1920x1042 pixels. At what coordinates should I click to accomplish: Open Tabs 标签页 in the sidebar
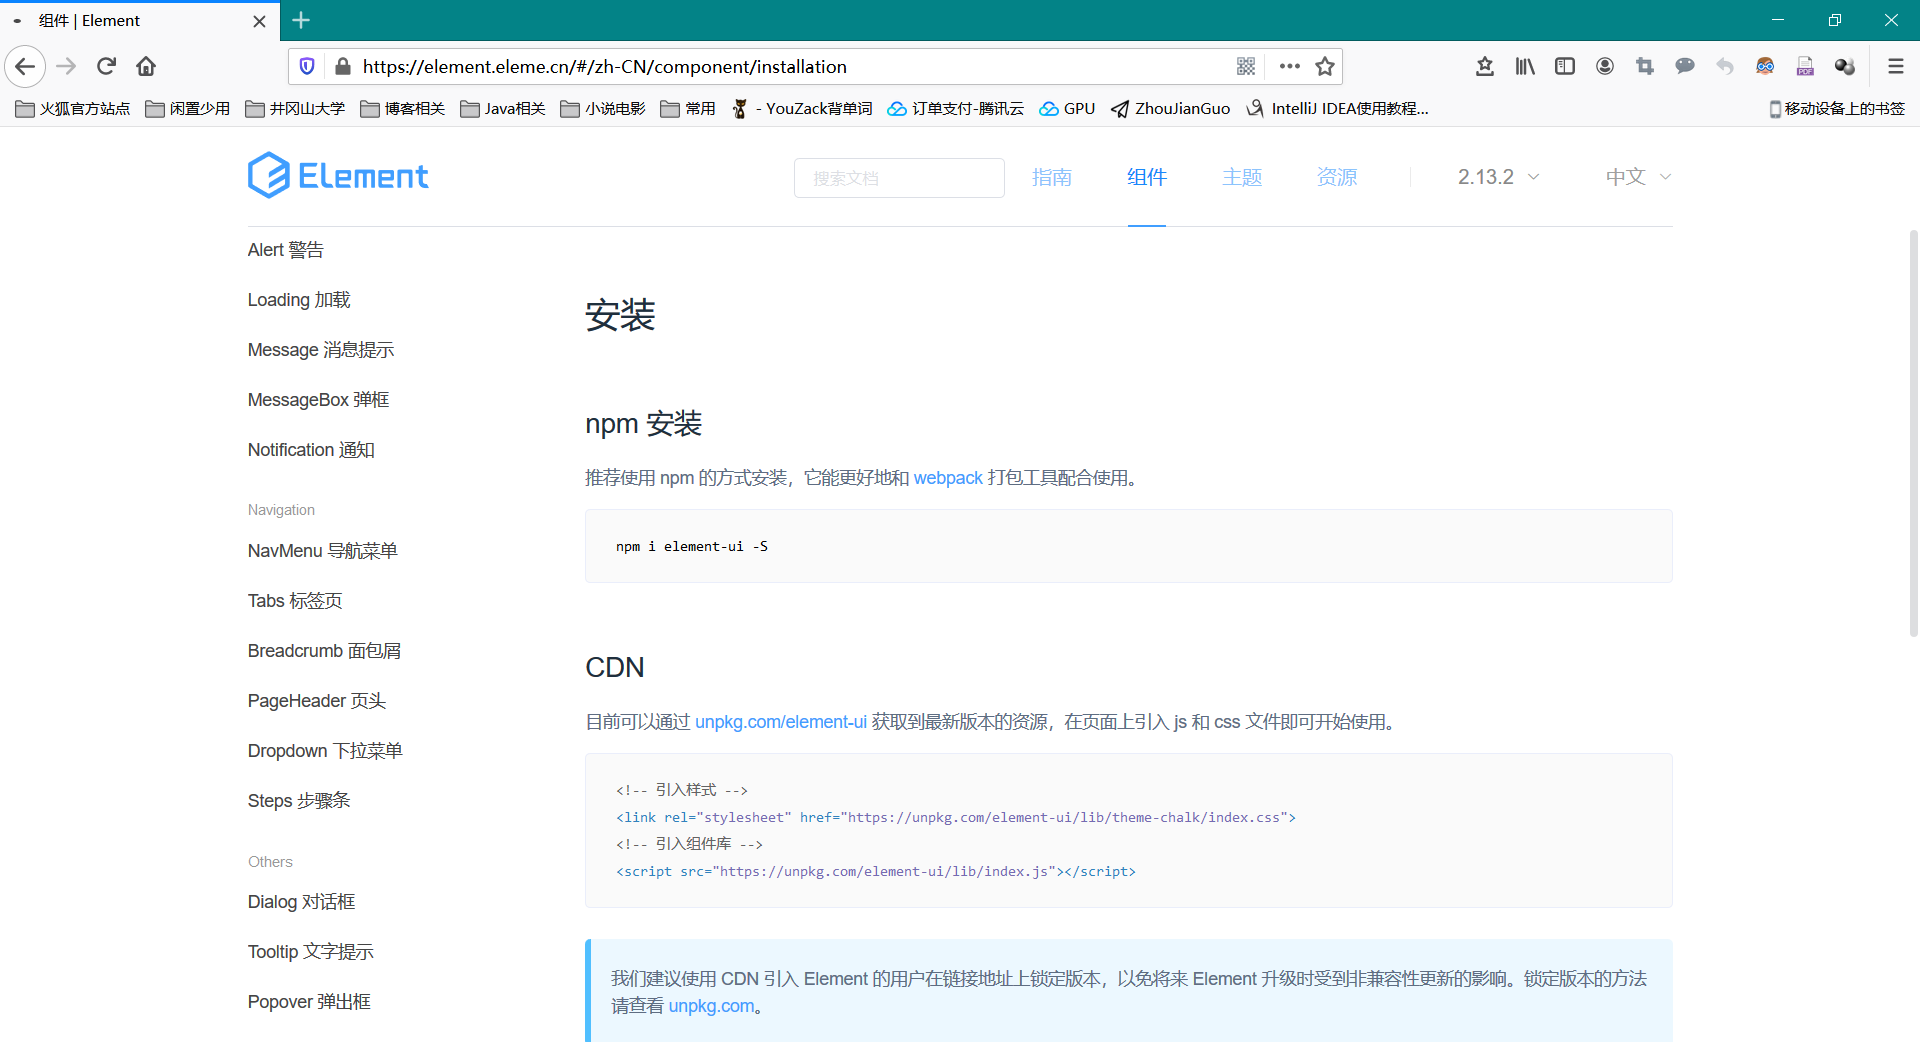point(295,601)
